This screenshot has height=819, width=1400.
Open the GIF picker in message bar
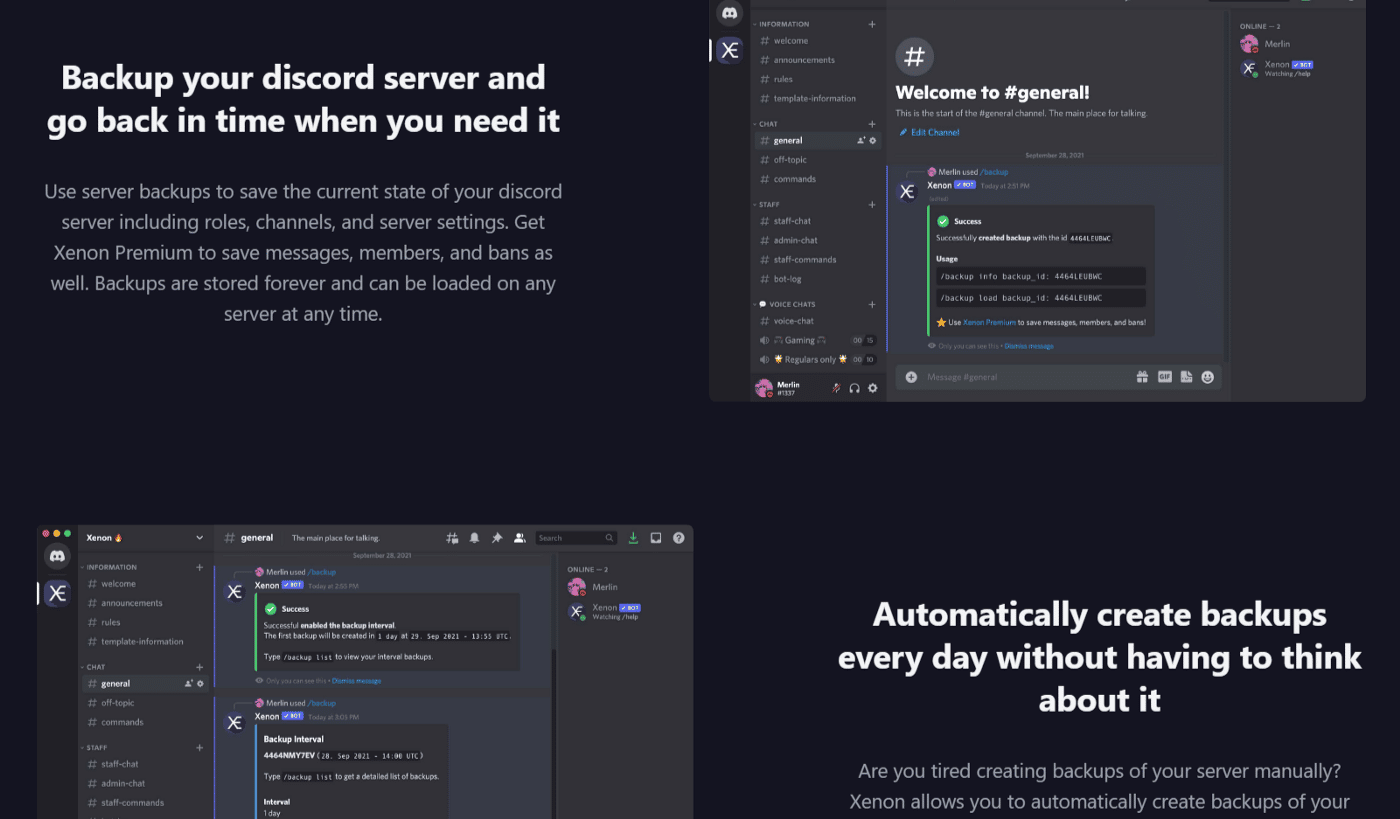pos(1164,377)
